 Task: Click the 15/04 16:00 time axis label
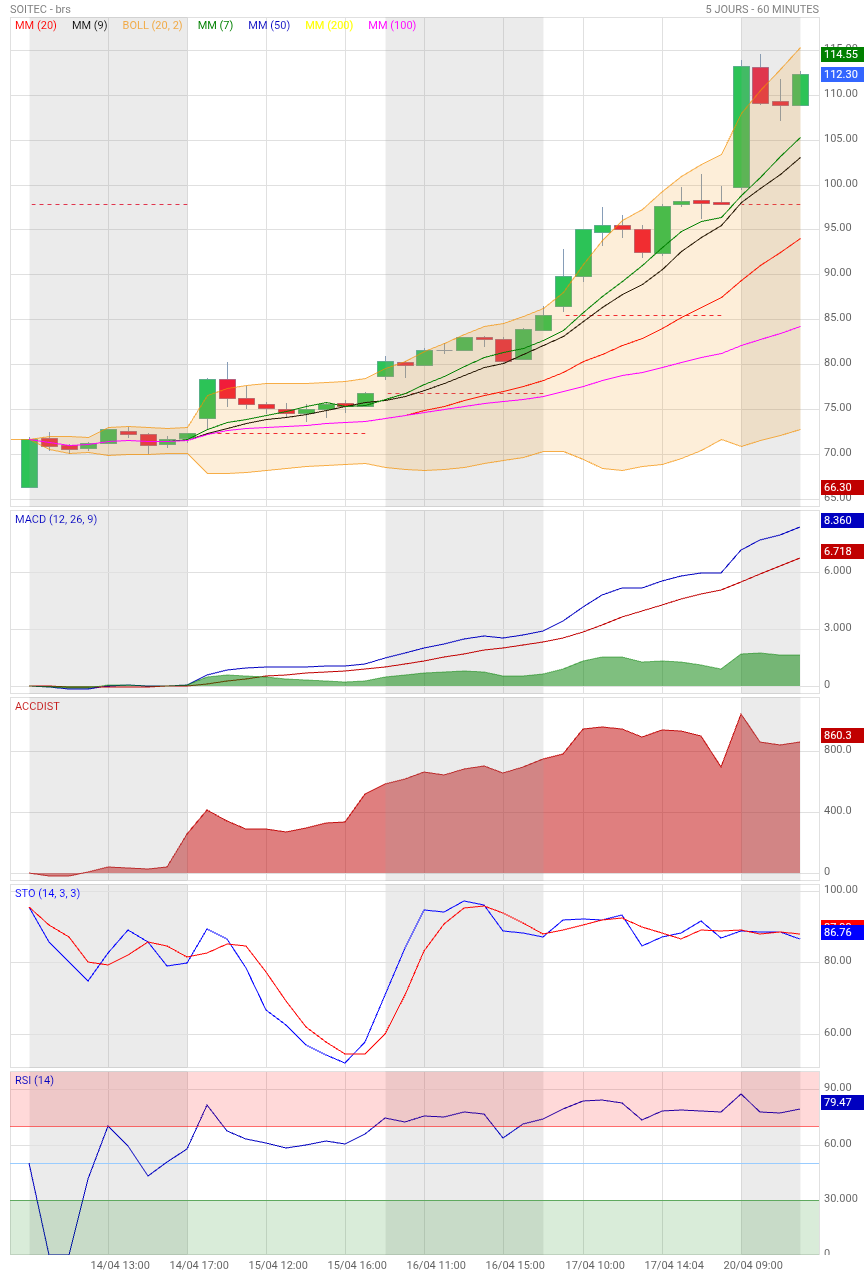coord(357,1265)
